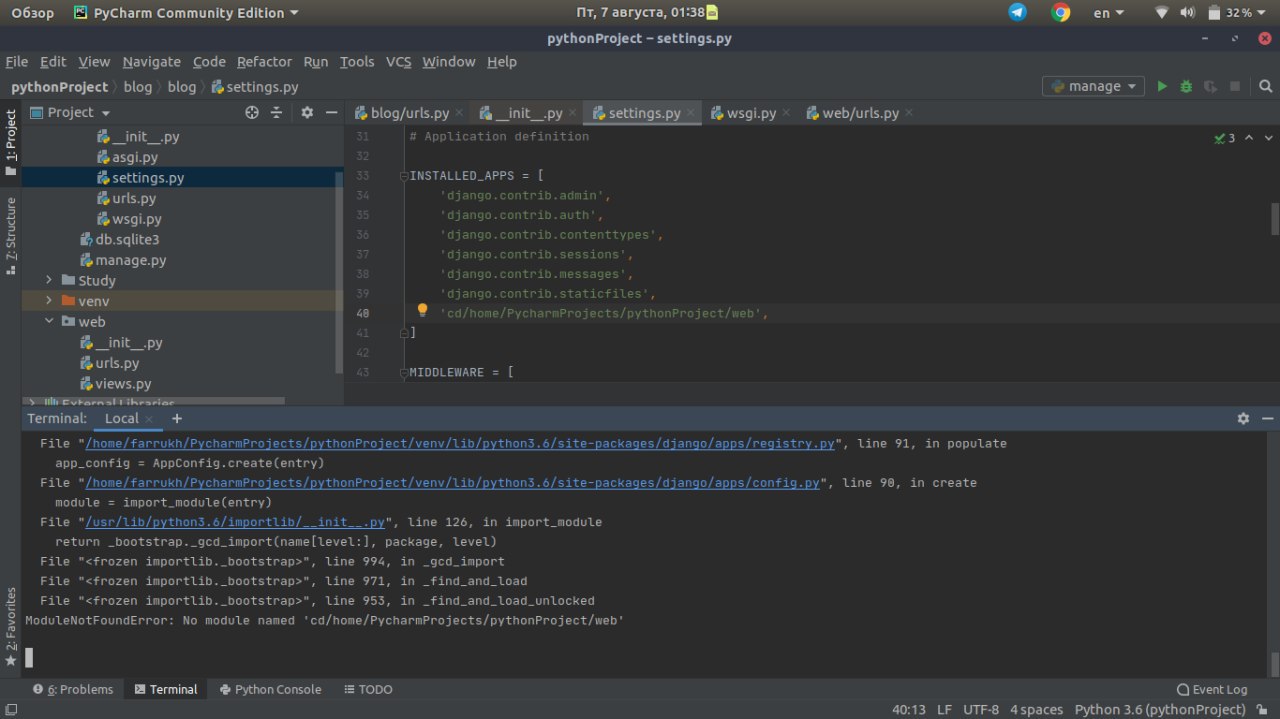Image resolution: width=1280 pixels, height=719 pixels.
Task: Open Telegram from the system tray
Action: coord(1017,12)
